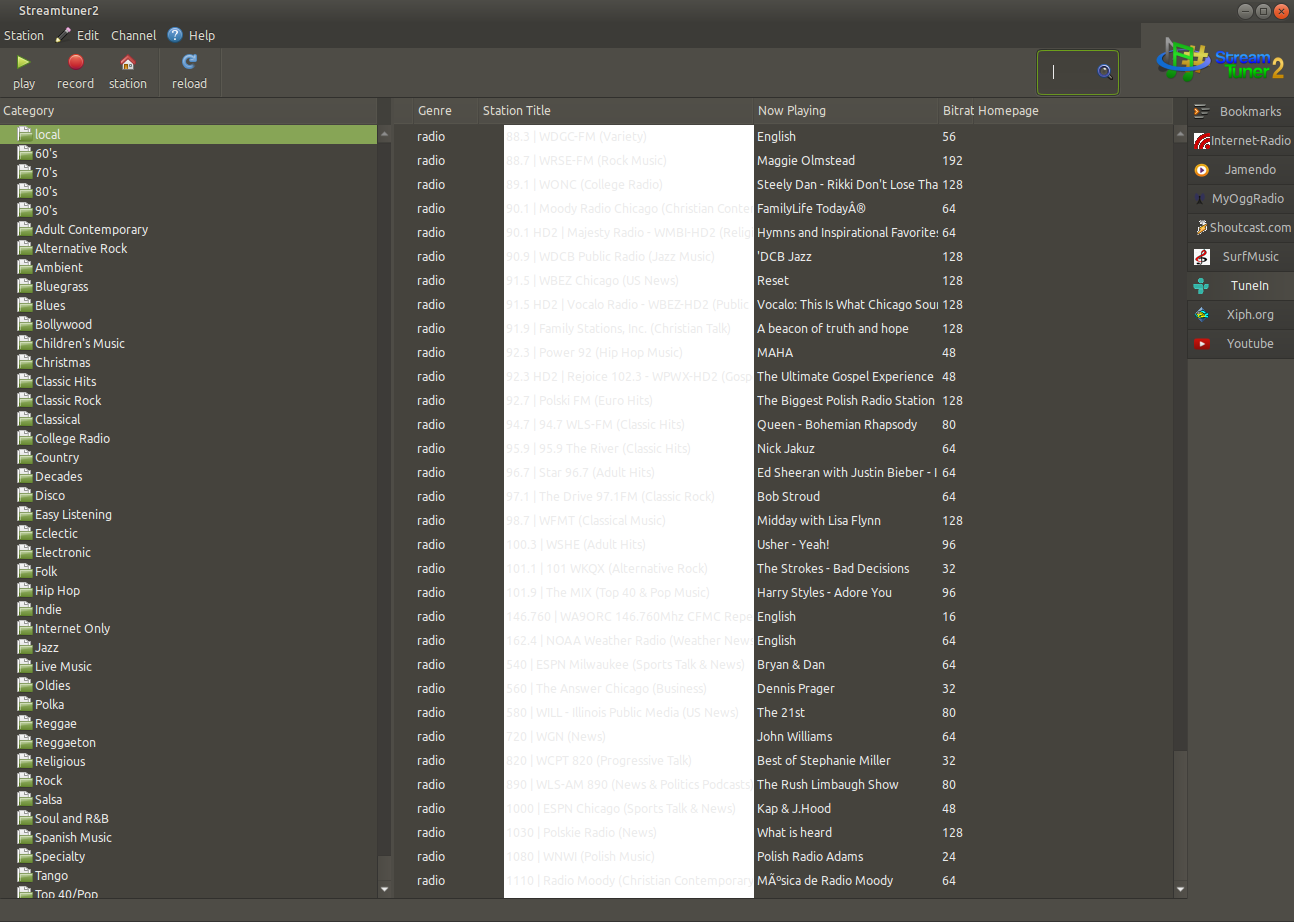
Task: Choose the Classic Rock category
Action: click(x=68, y=401)
